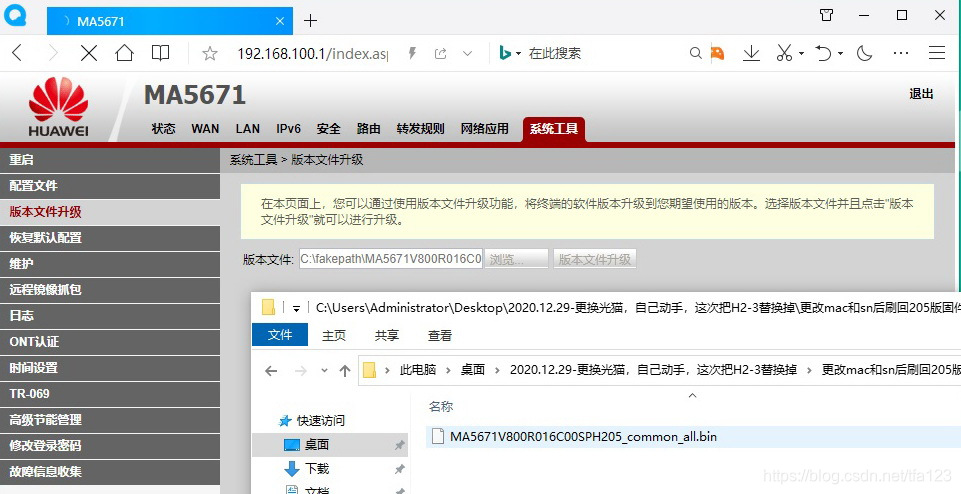Click the scissors screenshot tool
The height and width of the screenshot is (494, 961).
784,53
